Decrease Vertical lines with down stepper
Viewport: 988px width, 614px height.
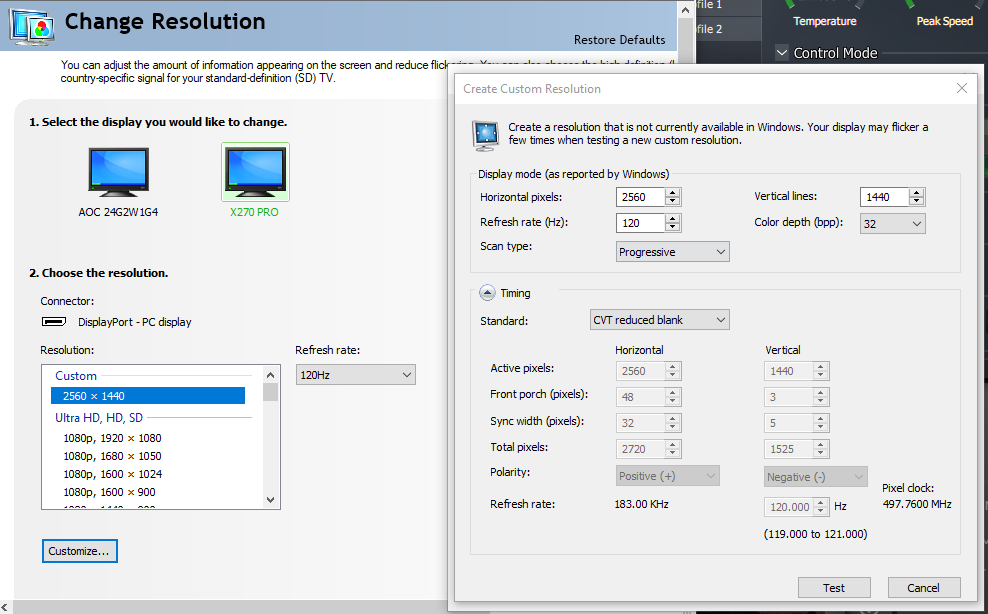tap(917, 202)
